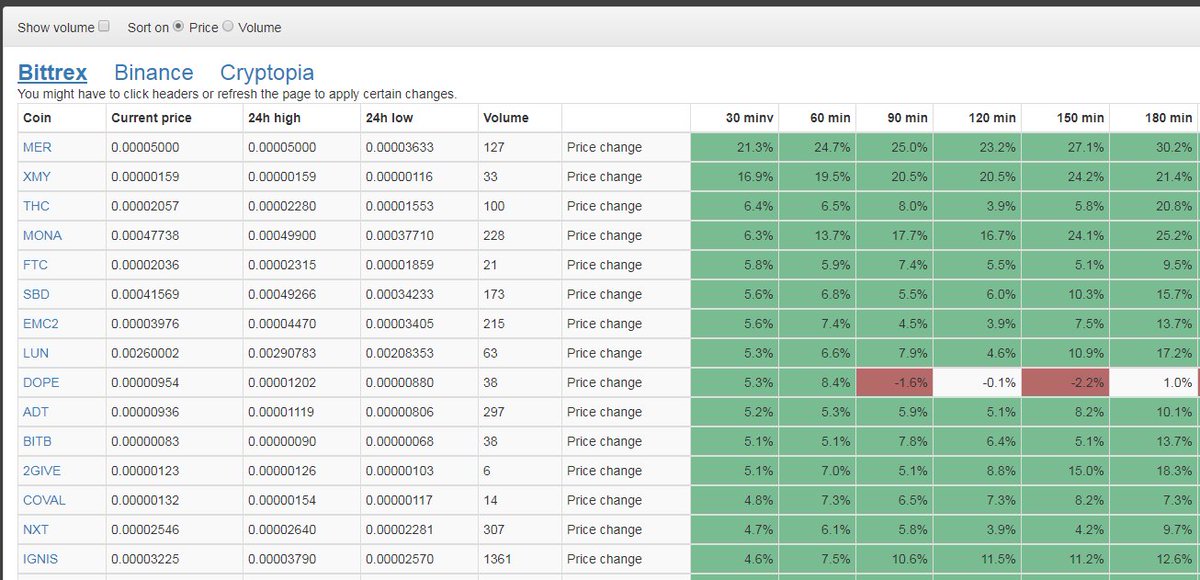Image resolution: width=1200 pixels, height=580 pixels.
Task: Click Price change label in ADT row
Action: click(x=604, y=412)
